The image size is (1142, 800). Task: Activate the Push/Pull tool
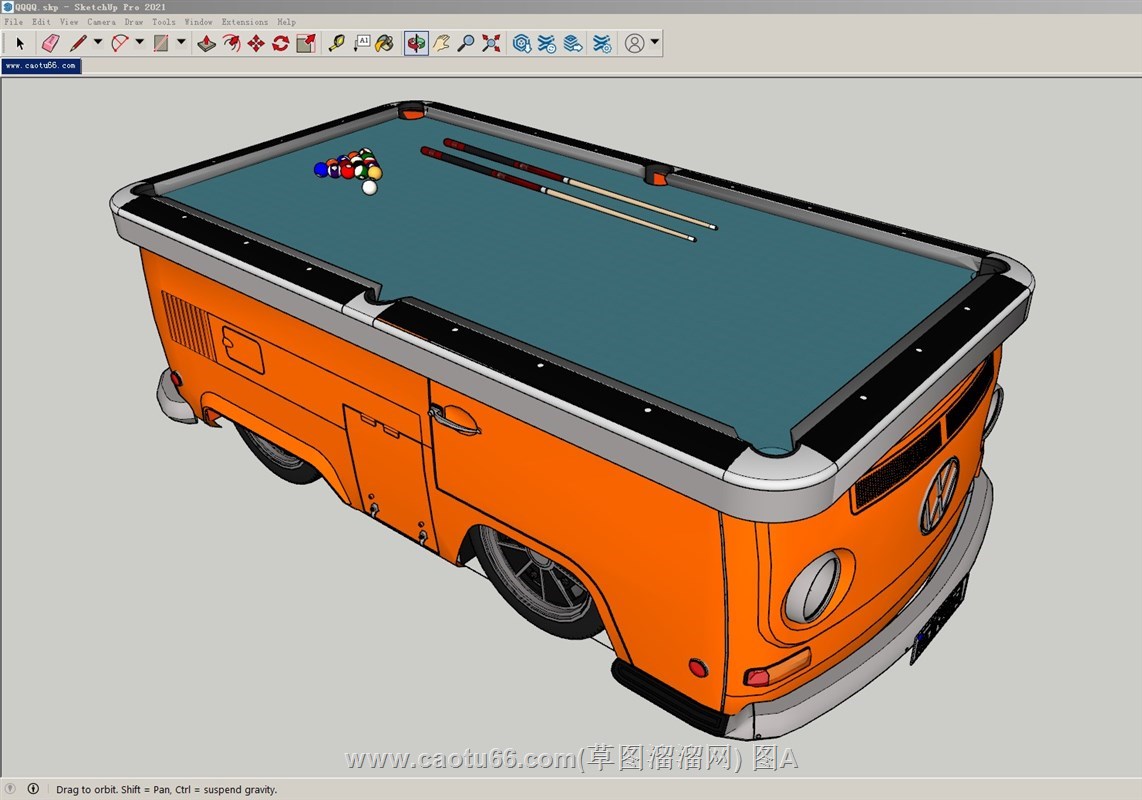[207, 44]
